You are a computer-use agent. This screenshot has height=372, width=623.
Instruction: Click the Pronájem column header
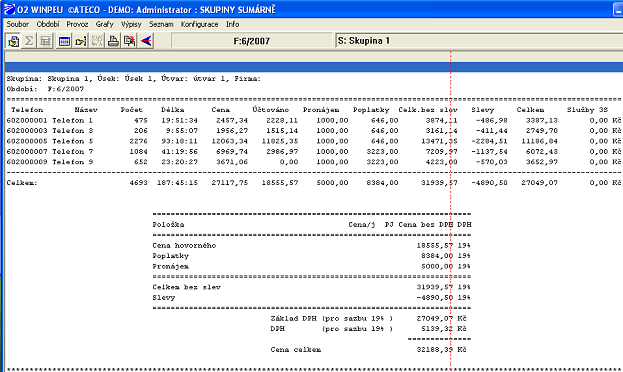(x=321, y=110)
